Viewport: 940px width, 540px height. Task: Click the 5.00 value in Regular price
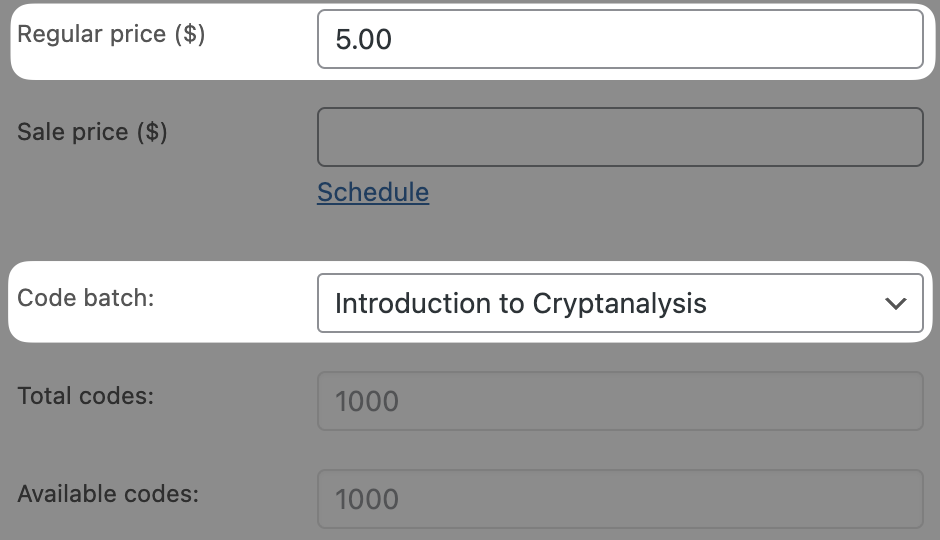364,40
